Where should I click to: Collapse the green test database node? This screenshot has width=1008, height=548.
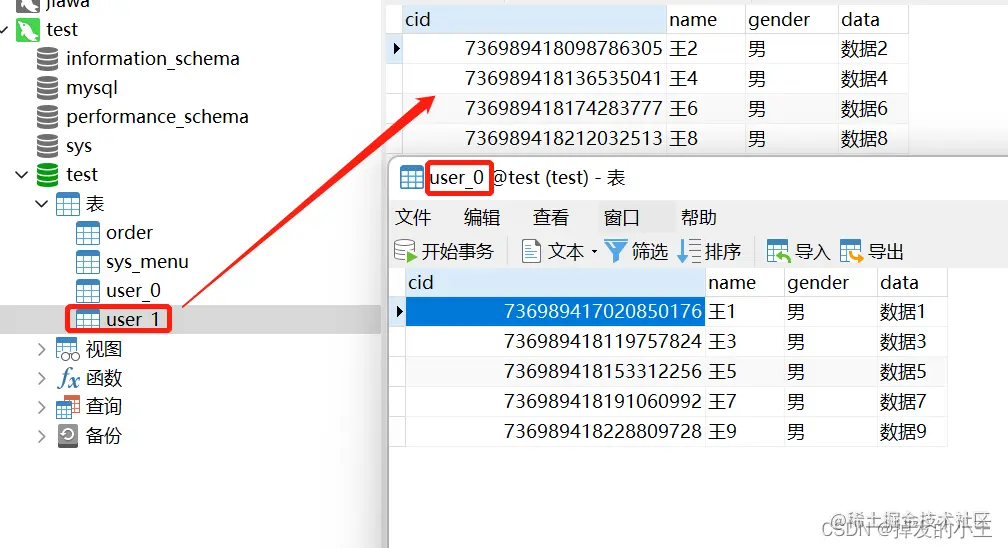(21, 174)
